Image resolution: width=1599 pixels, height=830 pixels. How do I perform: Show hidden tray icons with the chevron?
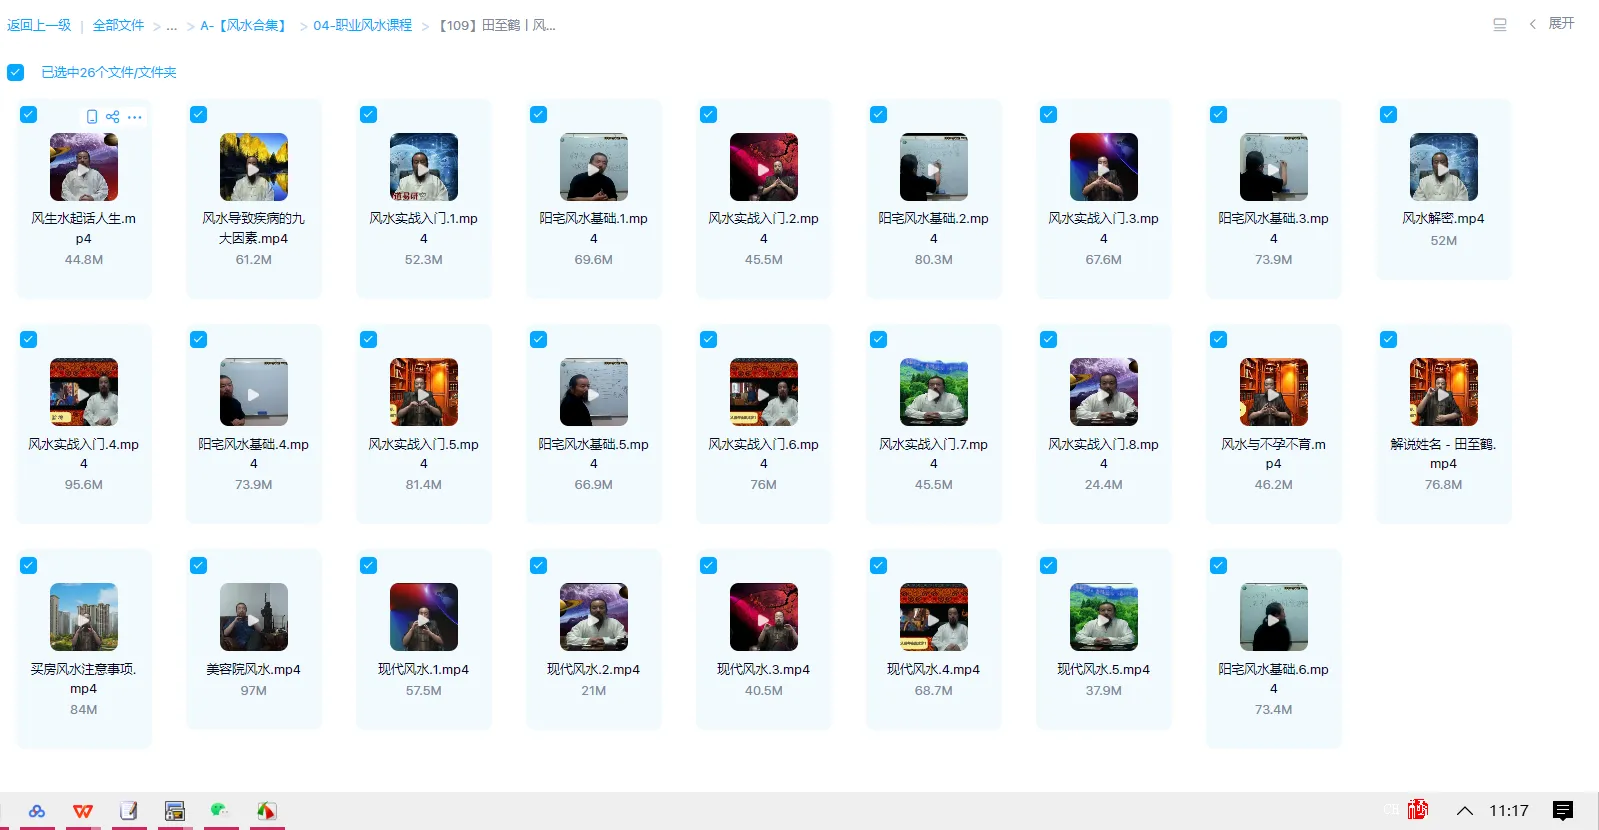point(1464,811)
